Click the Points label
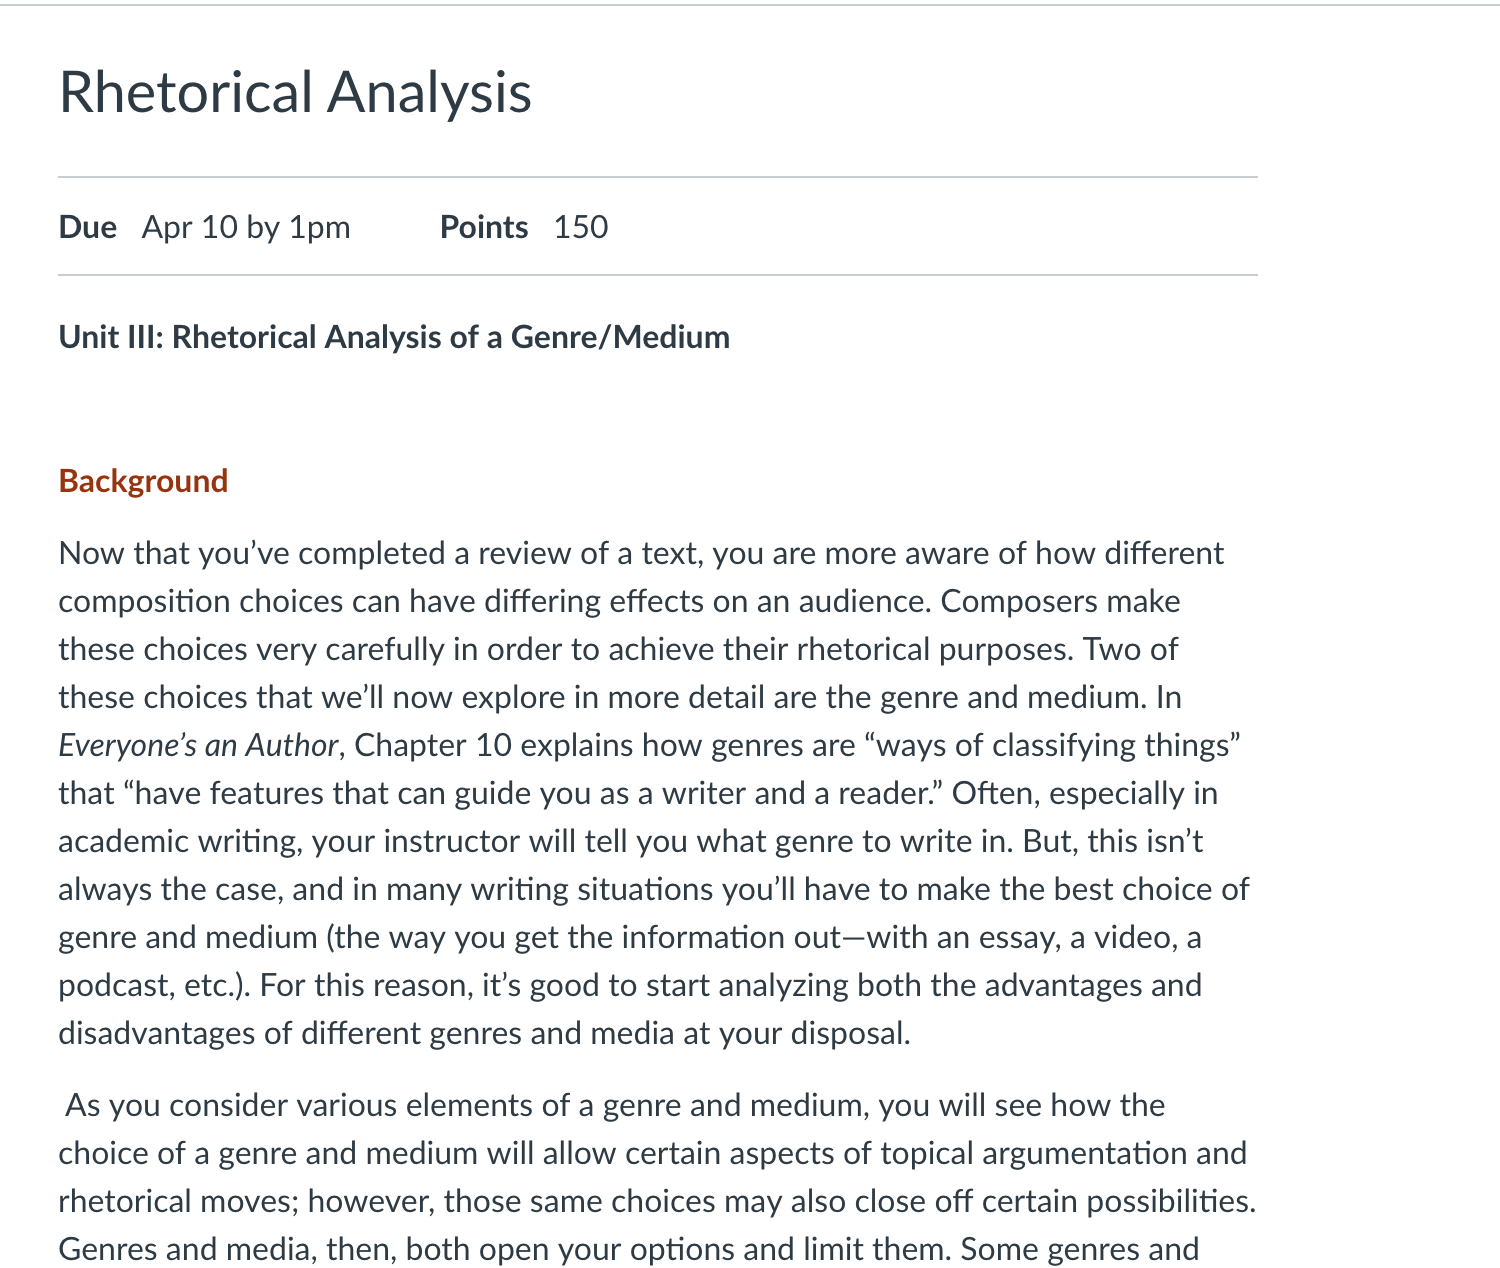 pos(484,227)
